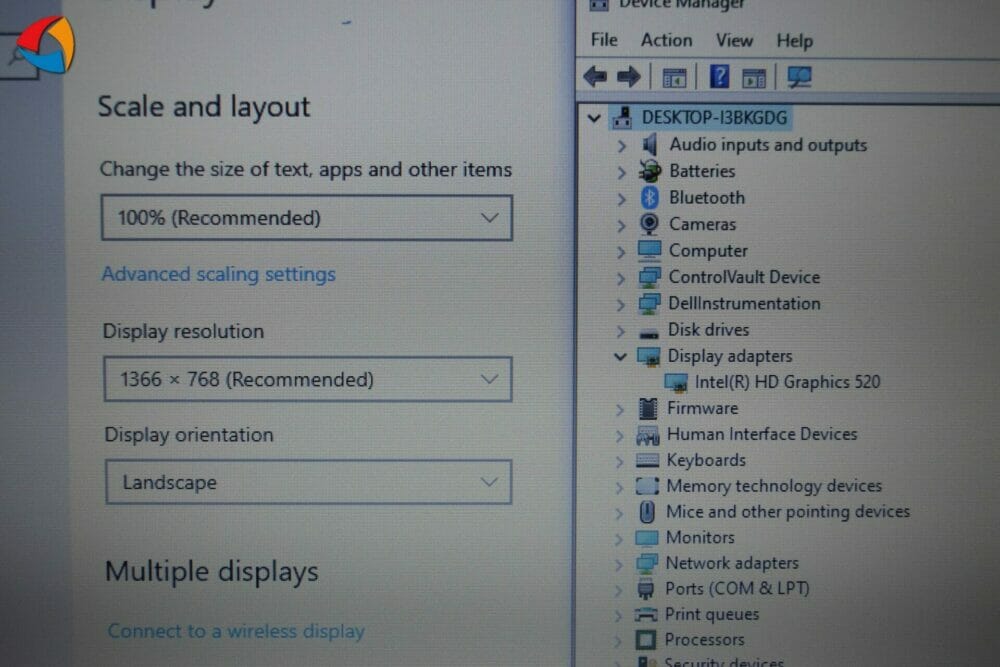Image resolution: width=1000 pixels, height=667 pixels.
Task: Expand the Audio inputs and outputs category
Action: coord(621,145)
